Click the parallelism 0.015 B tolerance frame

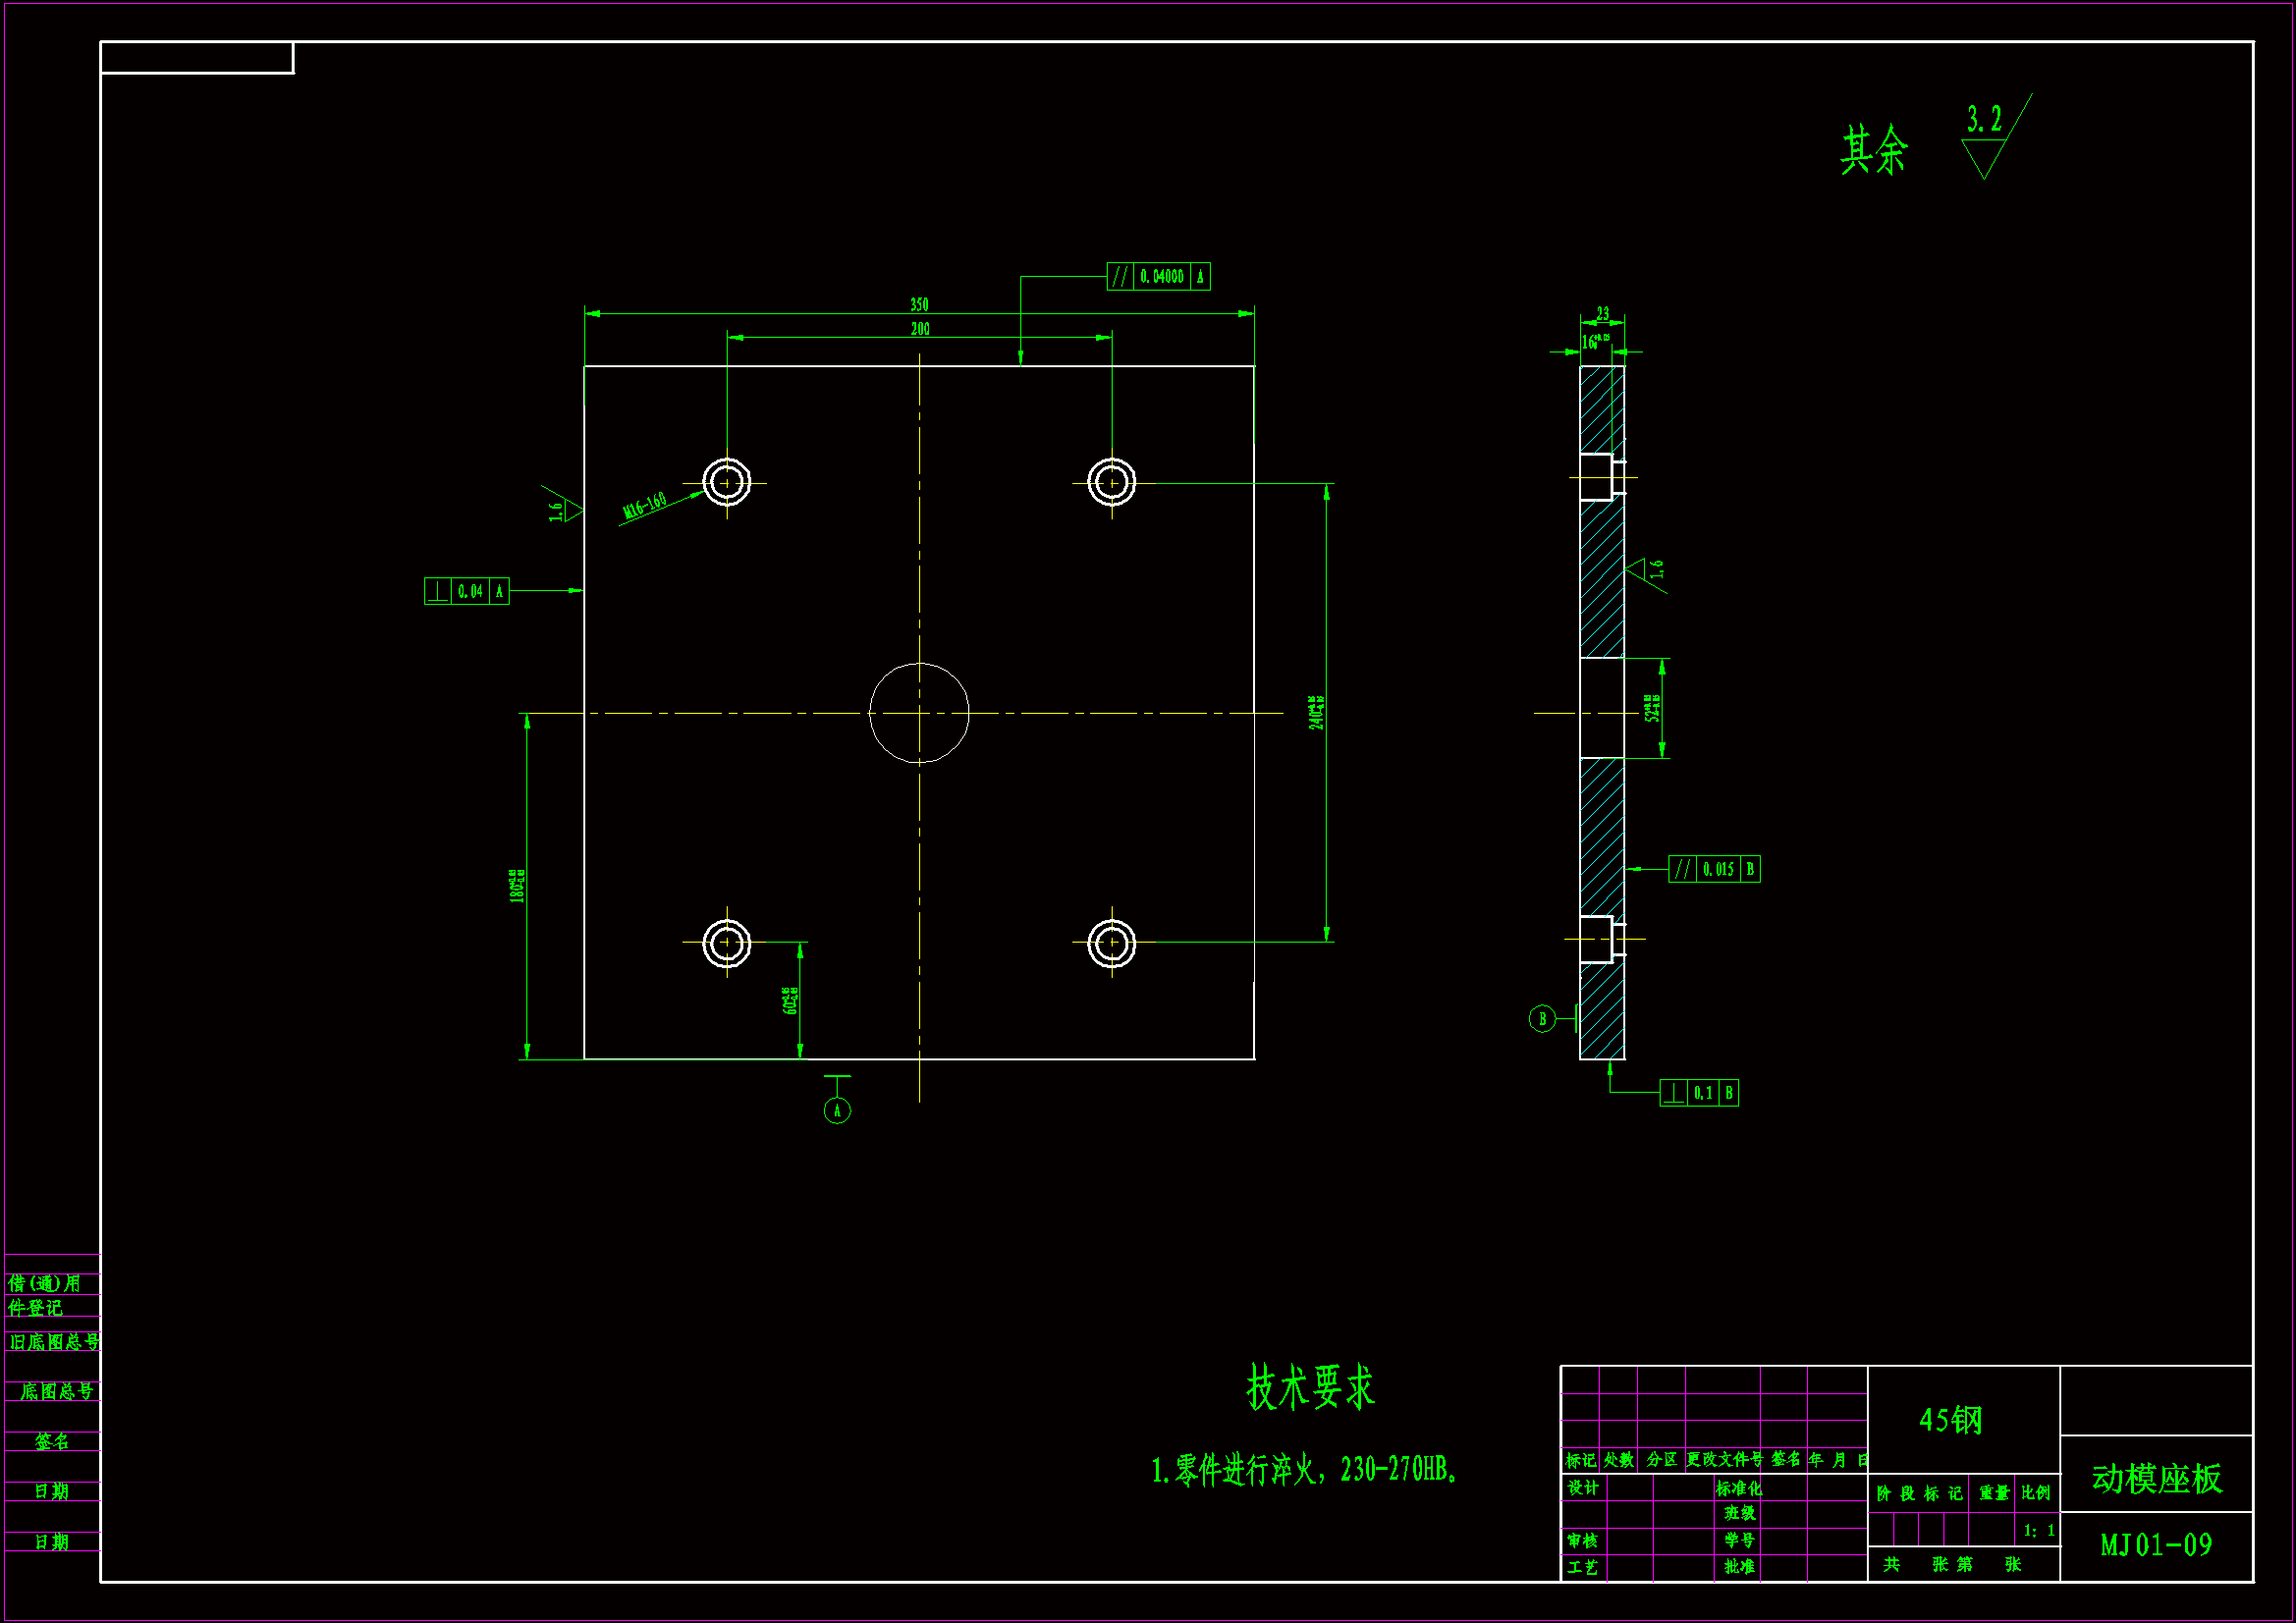point(1714,869)
